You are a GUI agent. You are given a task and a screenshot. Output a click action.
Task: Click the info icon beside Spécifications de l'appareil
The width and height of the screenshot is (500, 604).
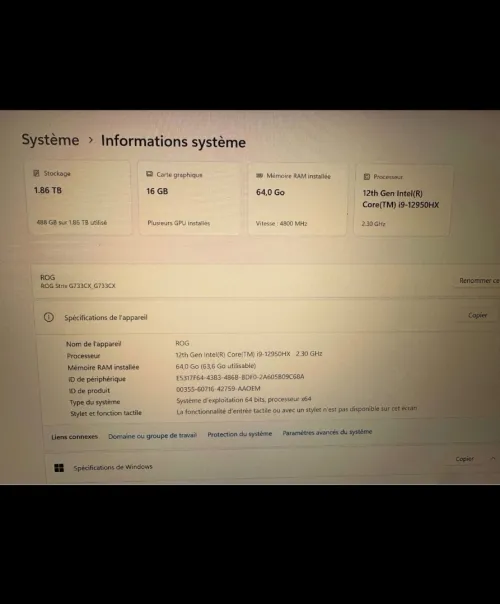click(x=49, y=317)
